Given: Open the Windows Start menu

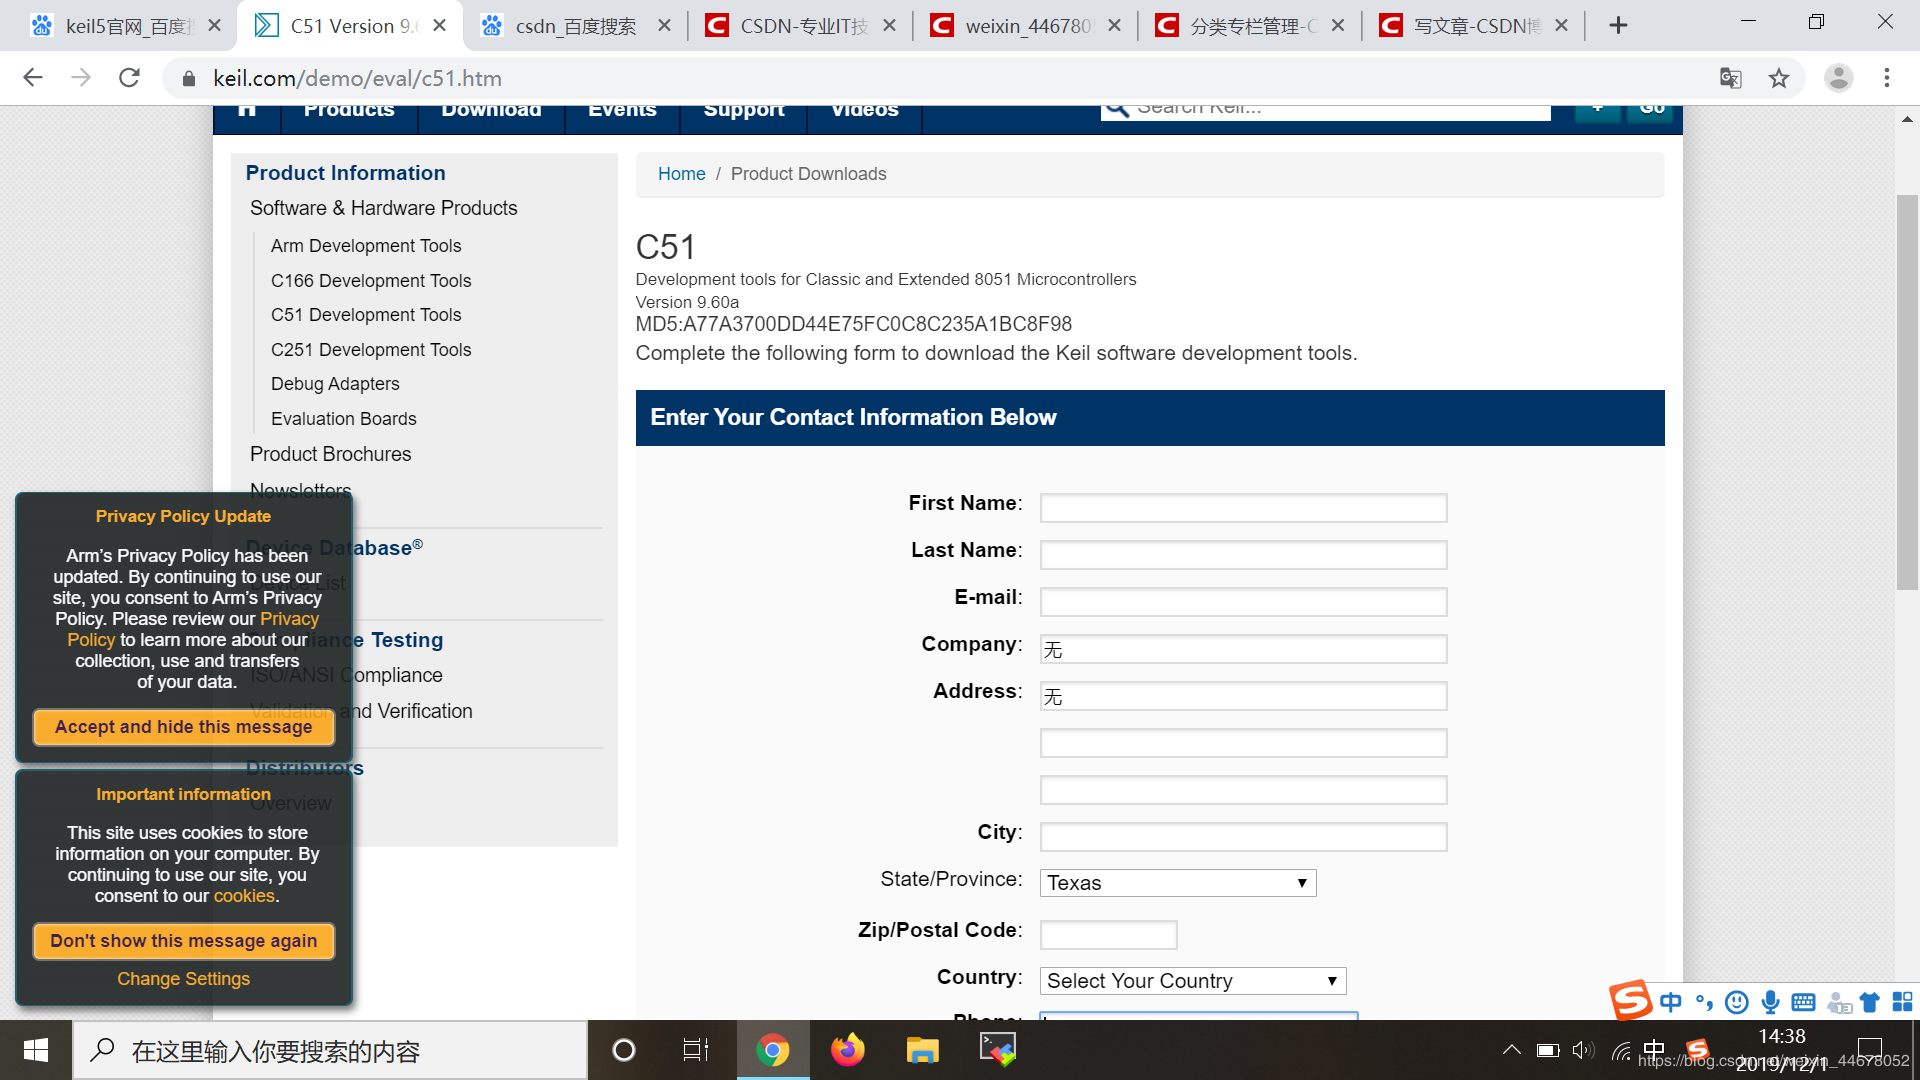Looking at the screenshot, I should click(36, 1050).
